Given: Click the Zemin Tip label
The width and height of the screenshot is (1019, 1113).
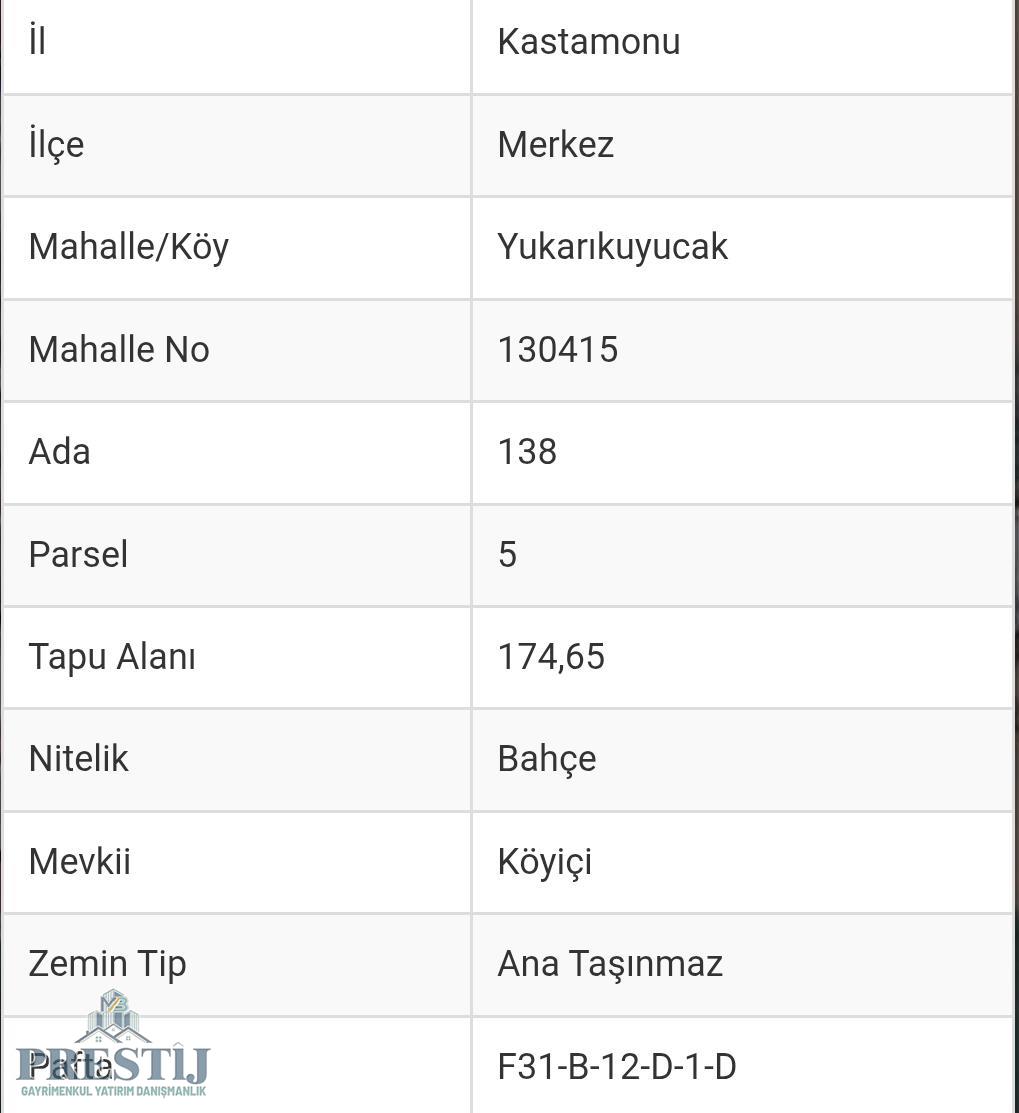Looking at the screenshot, I should 107,964.
